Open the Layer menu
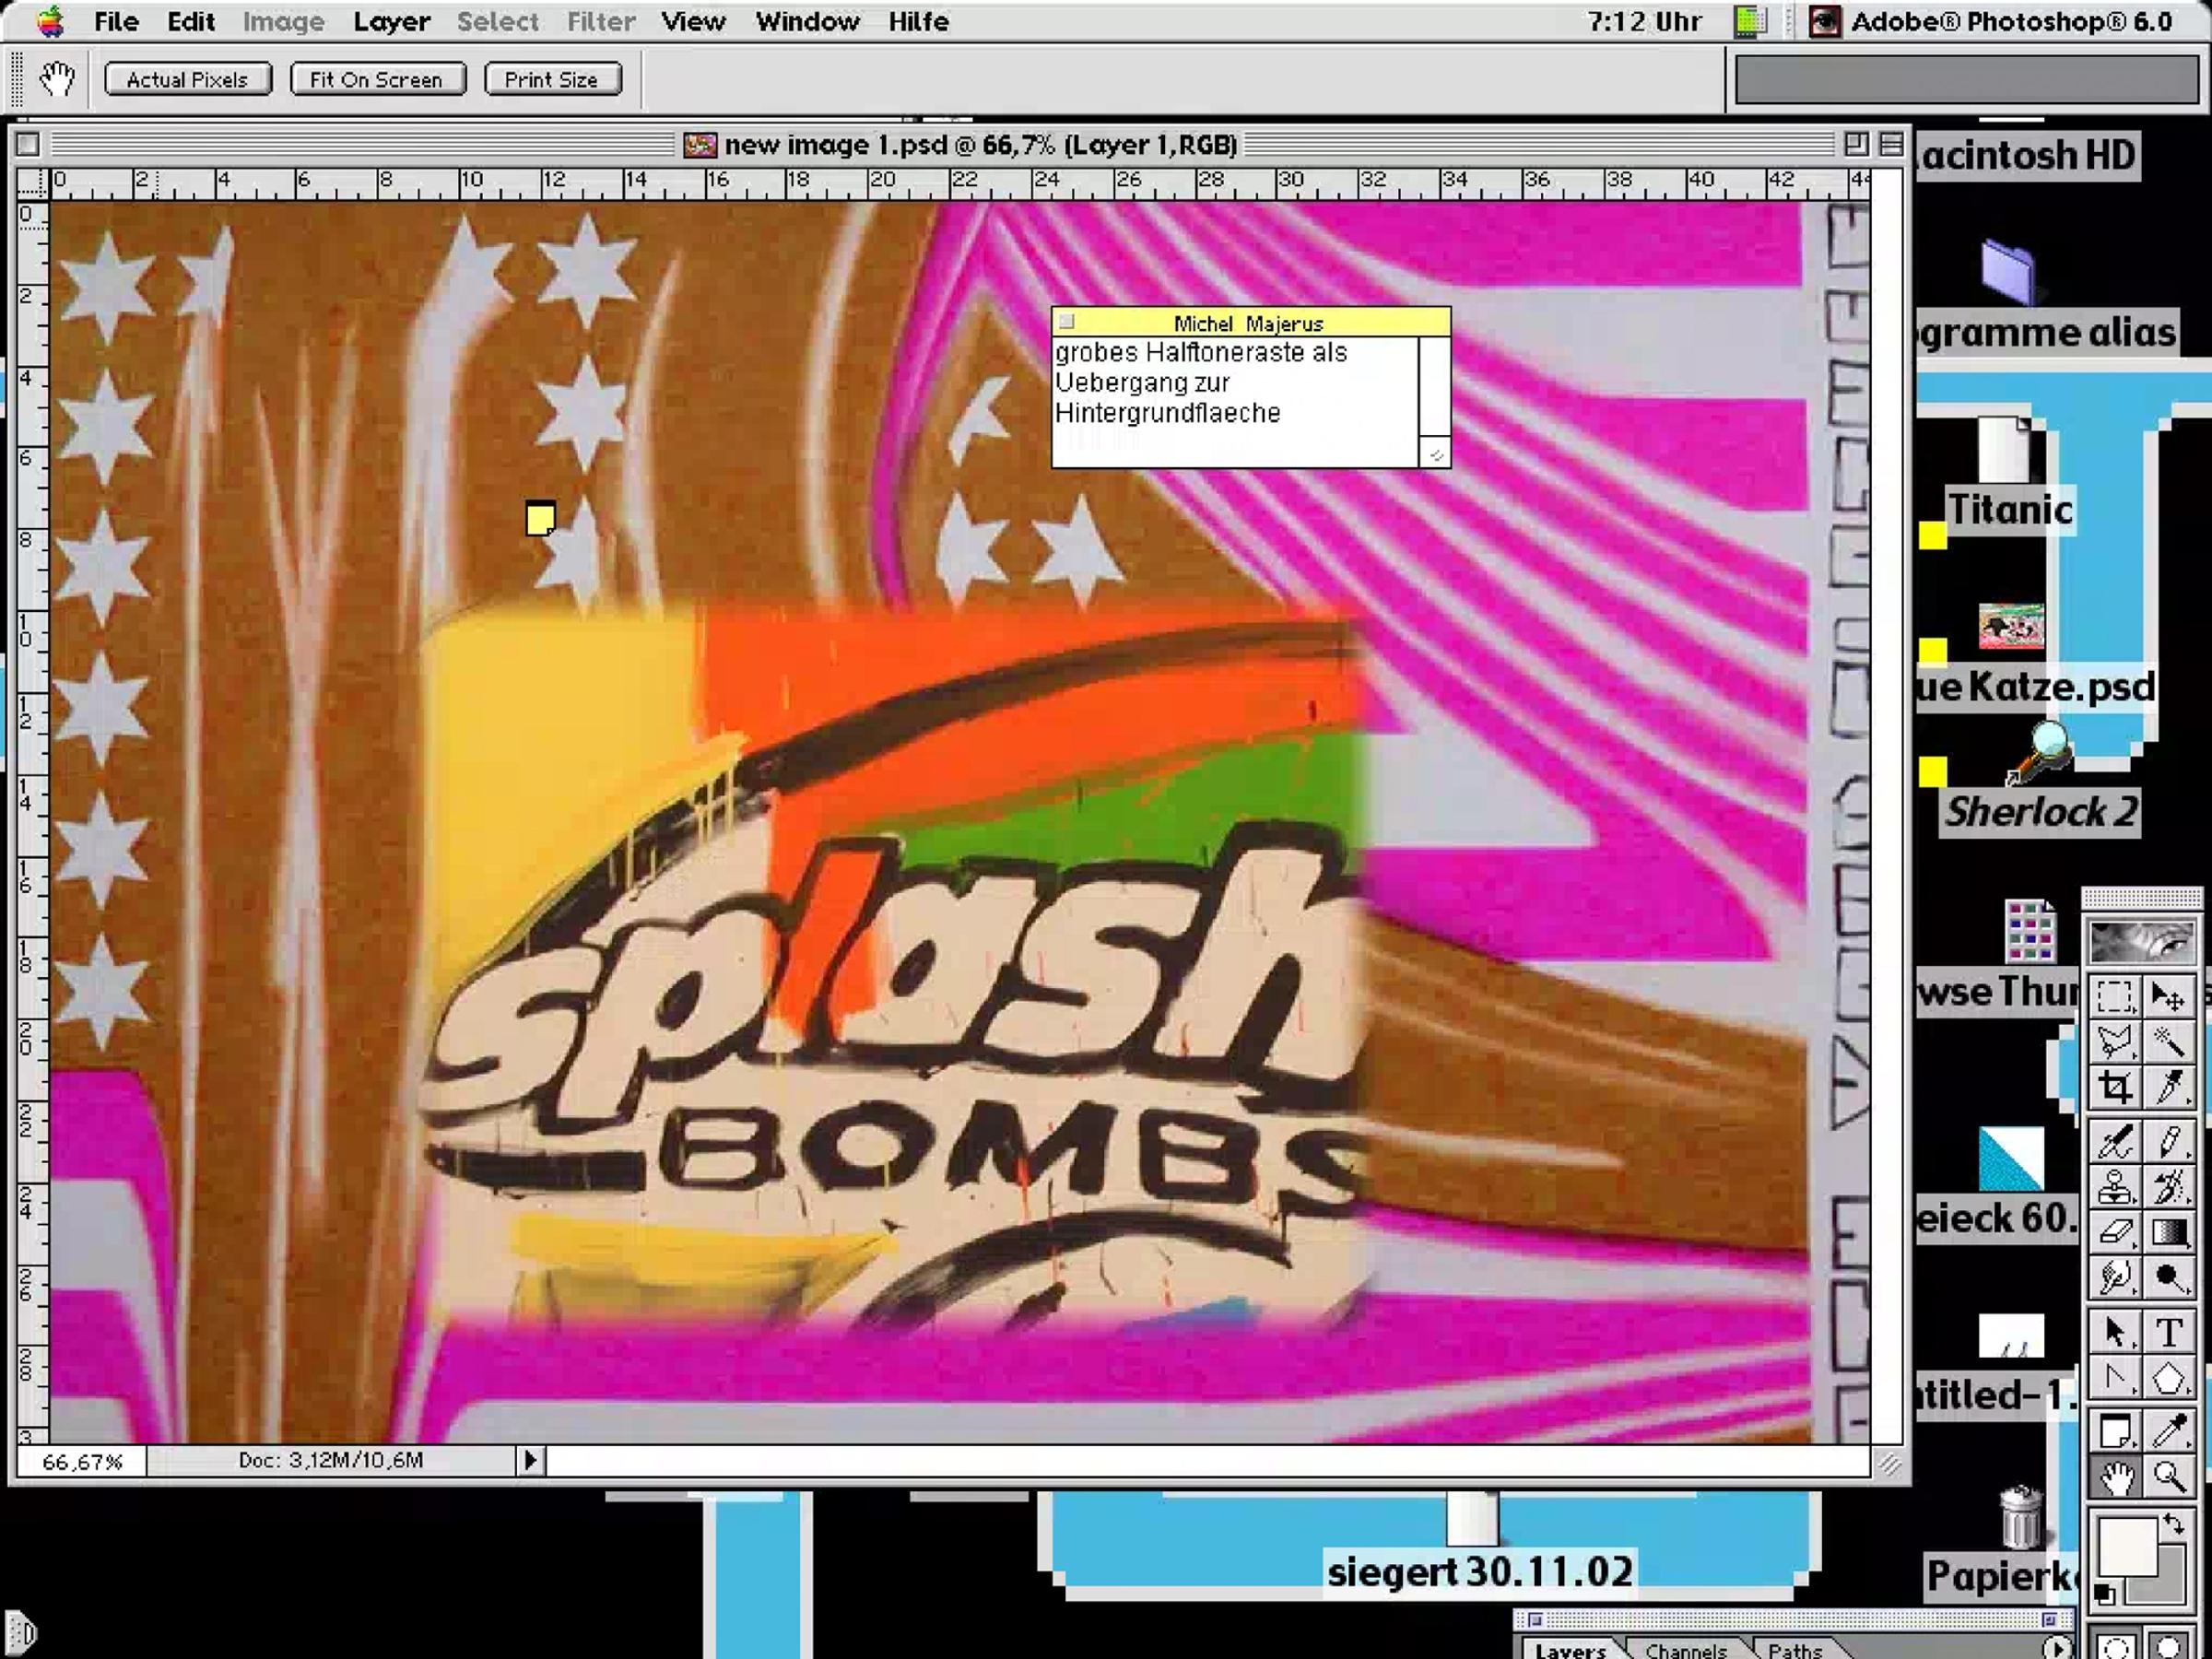The width and height of the screenshot is (2212, 1659). coord(391,21)
